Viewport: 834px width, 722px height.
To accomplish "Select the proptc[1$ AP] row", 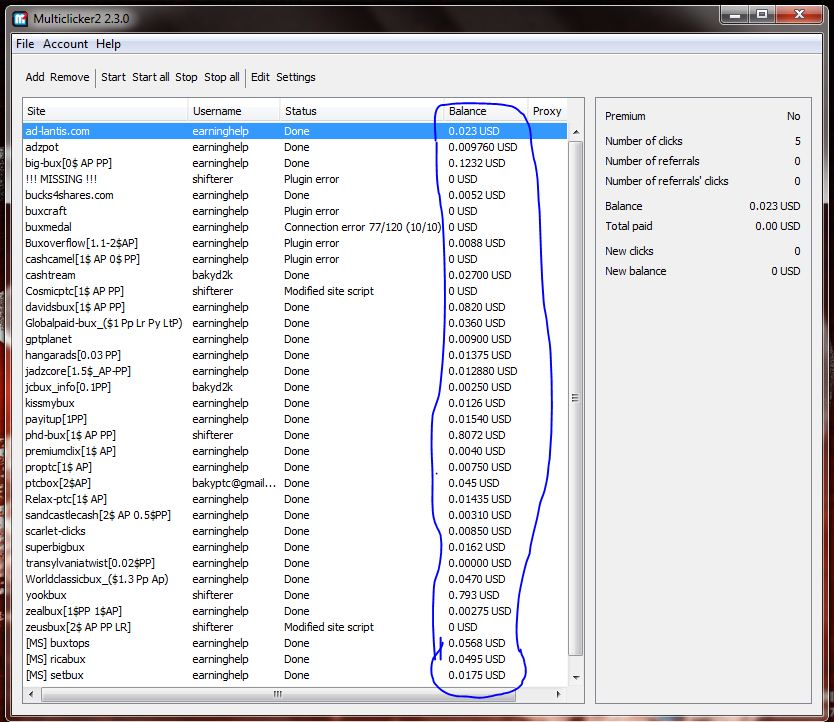I will 295,467.
